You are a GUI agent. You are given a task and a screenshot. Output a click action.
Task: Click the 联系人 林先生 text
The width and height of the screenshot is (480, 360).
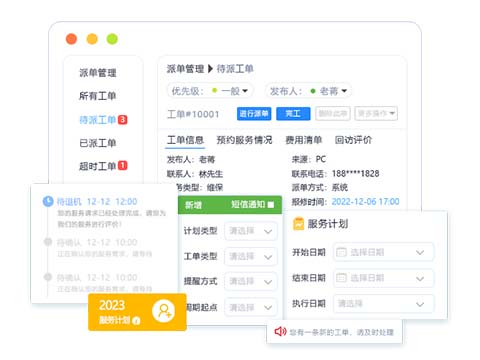[x=195, y=174]
